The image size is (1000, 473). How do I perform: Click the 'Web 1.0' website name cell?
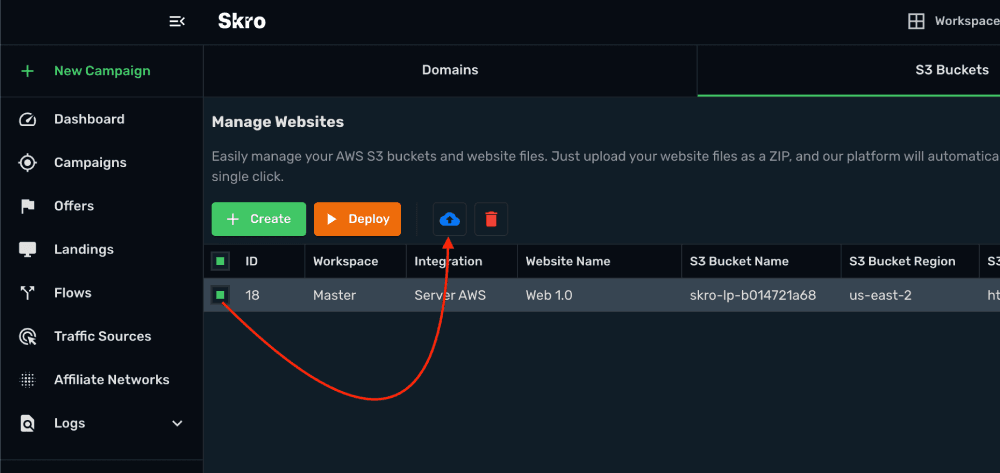(x=549, y=295)
